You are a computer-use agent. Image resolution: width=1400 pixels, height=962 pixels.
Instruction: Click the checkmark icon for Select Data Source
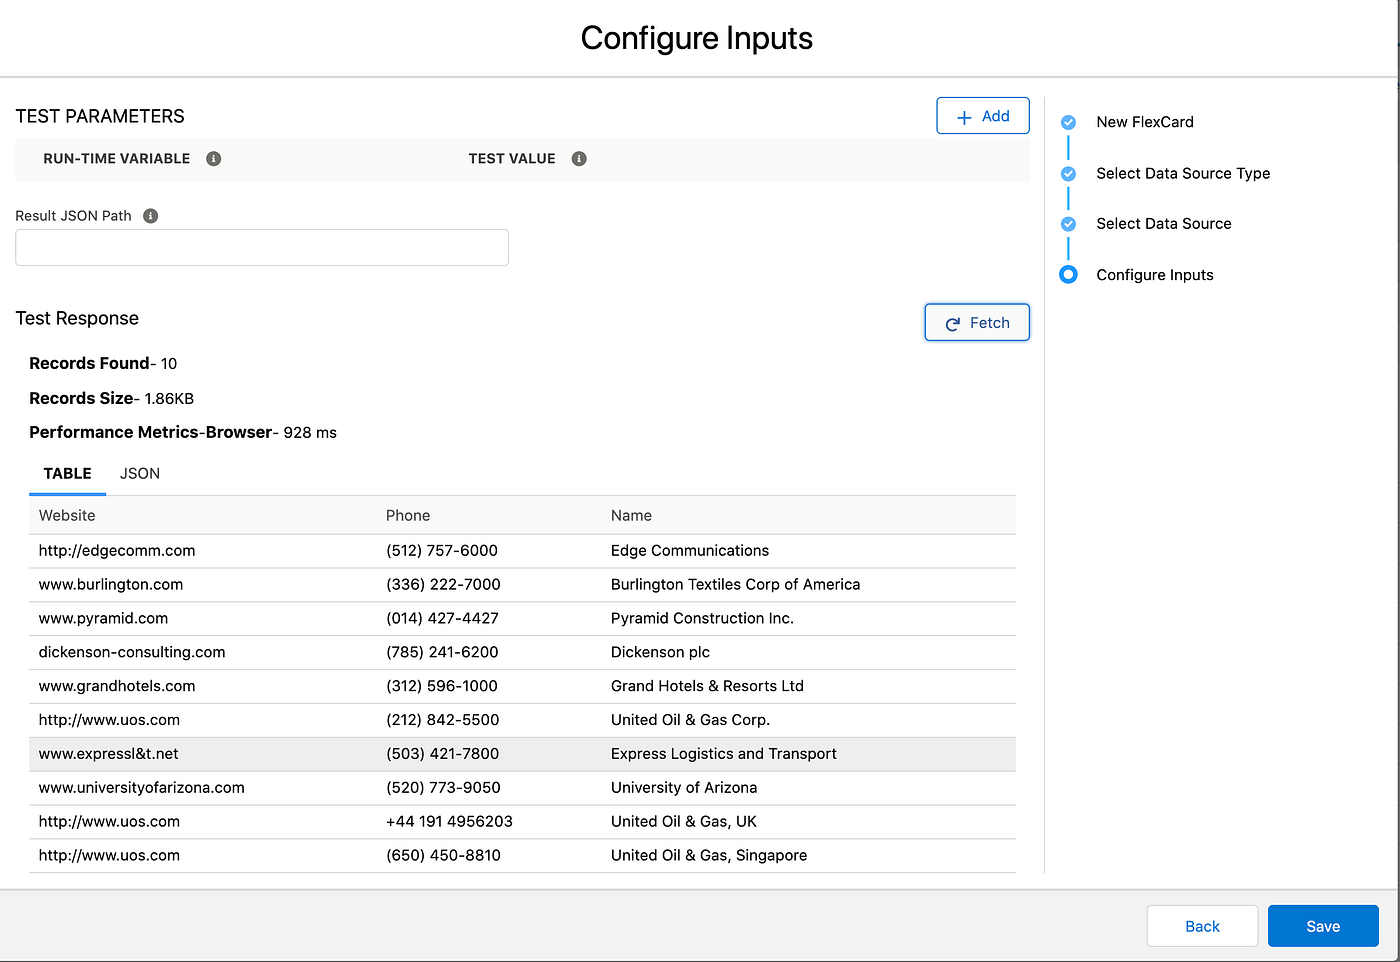(1068, 223)
